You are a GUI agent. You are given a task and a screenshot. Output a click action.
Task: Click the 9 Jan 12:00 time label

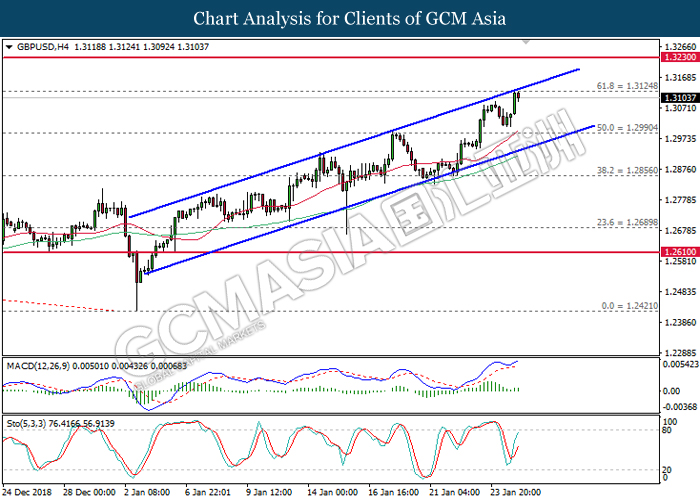click(x=269, y=492)
